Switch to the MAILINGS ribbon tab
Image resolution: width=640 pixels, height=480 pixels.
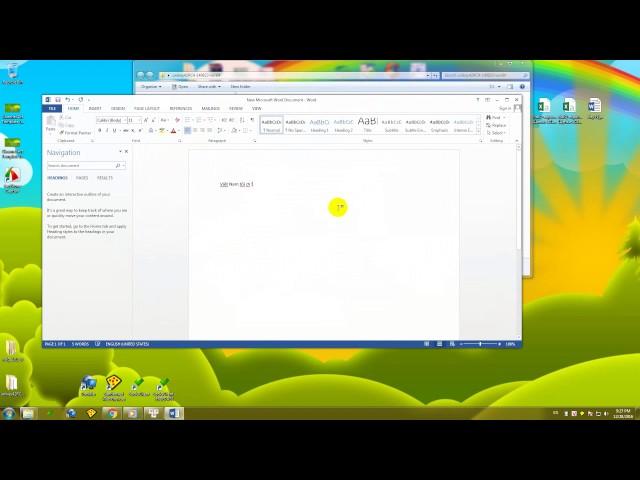[x=210, y=109]
